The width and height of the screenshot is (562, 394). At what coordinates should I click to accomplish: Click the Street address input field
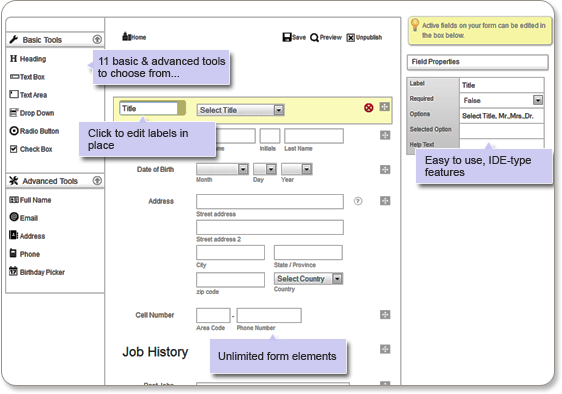pyautogui.click(x=270, y=201)
